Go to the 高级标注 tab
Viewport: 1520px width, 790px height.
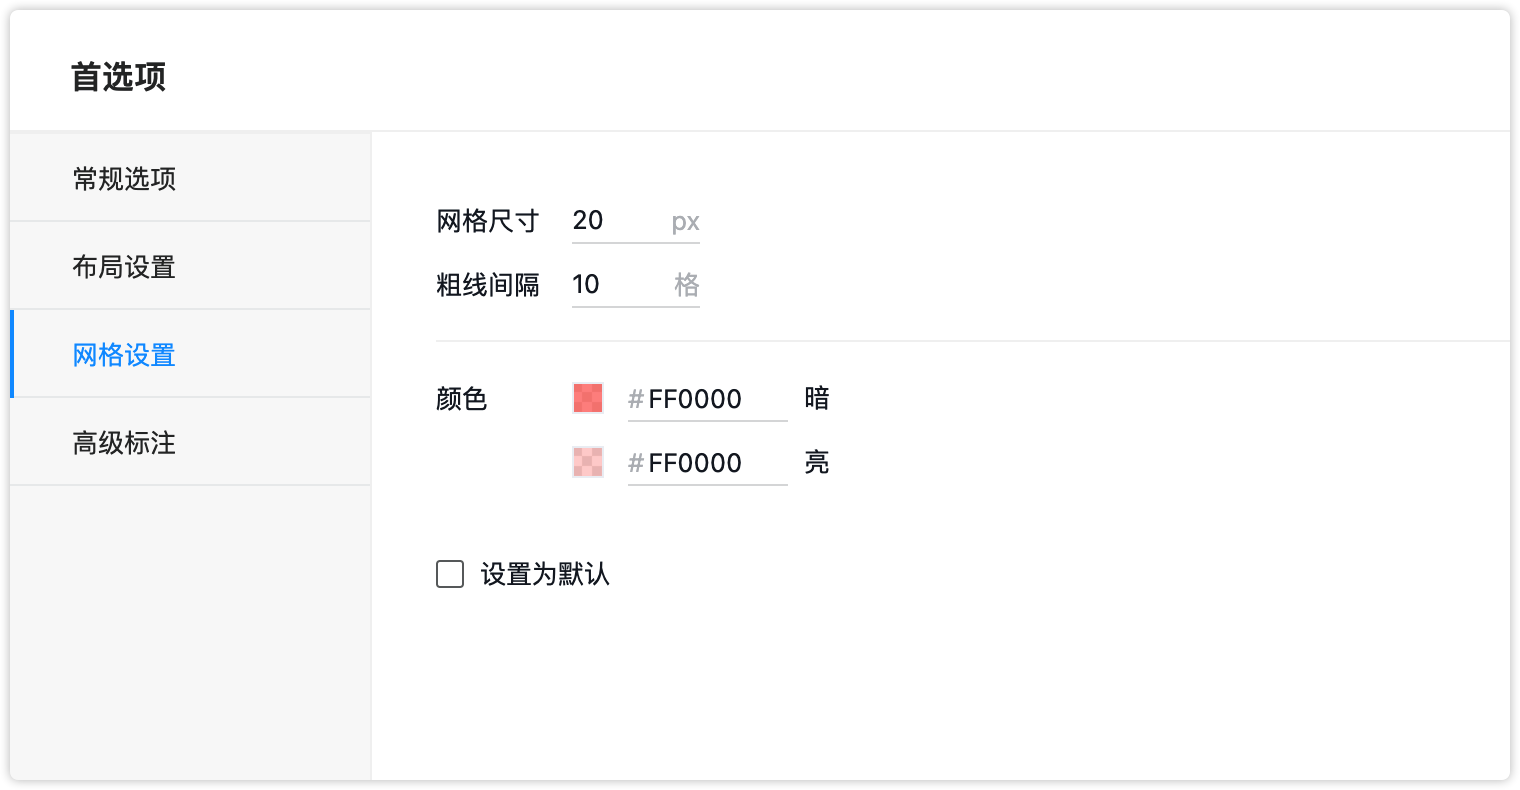click(125, 443)
